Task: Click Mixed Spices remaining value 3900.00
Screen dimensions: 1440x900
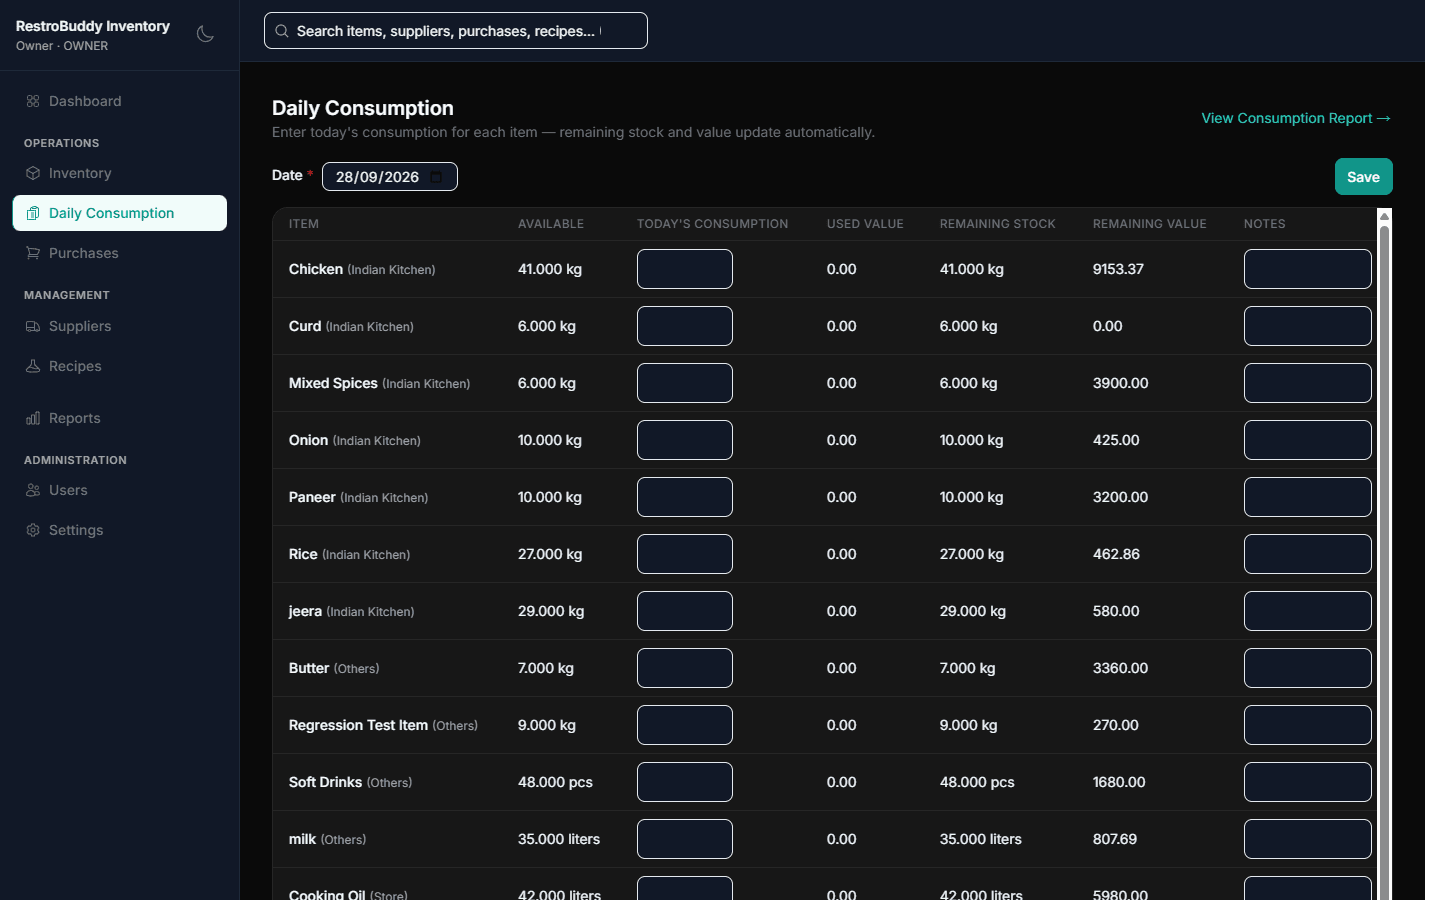Action: [x=1120, y=383]
